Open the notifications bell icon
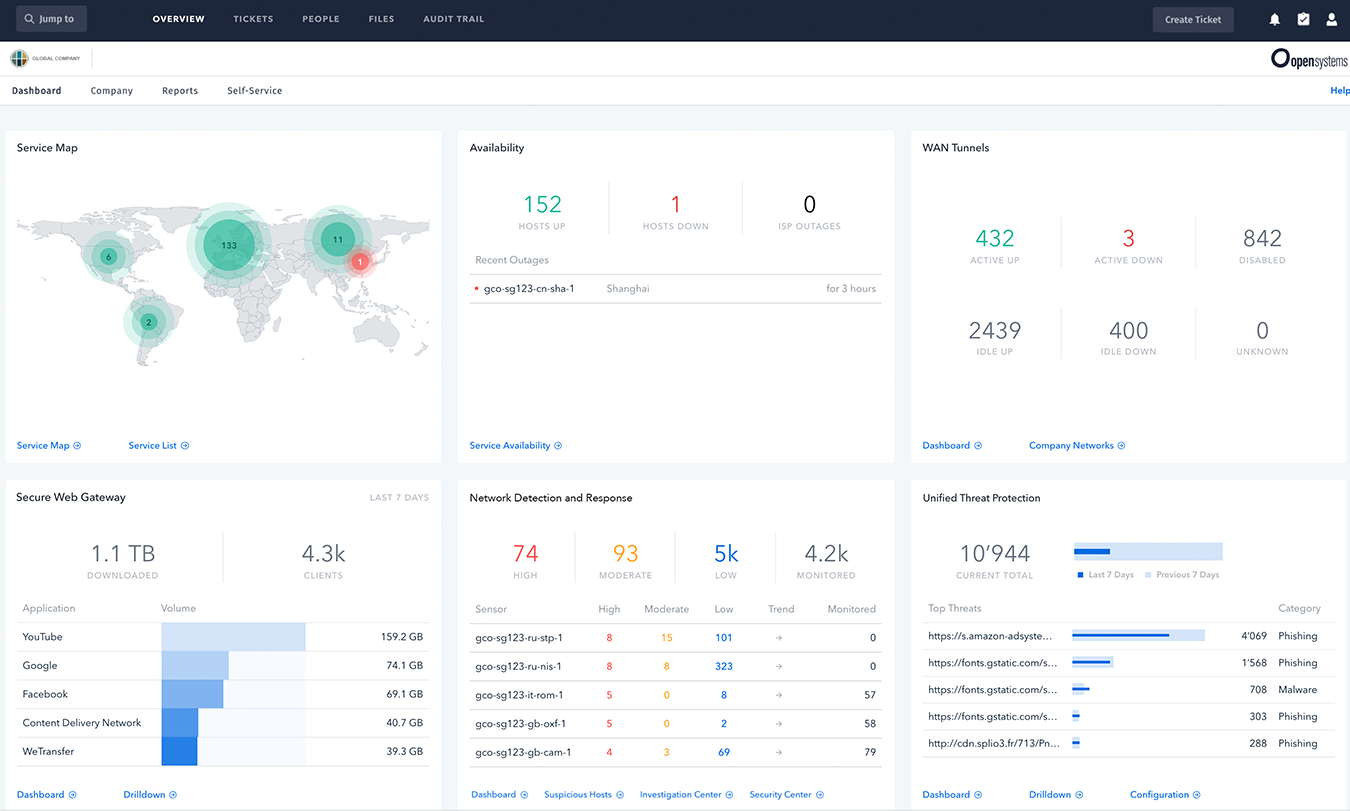Image resolution: width=1350 pixels, height=811 pixels. pyautogui.click(x=1275, y=19)
